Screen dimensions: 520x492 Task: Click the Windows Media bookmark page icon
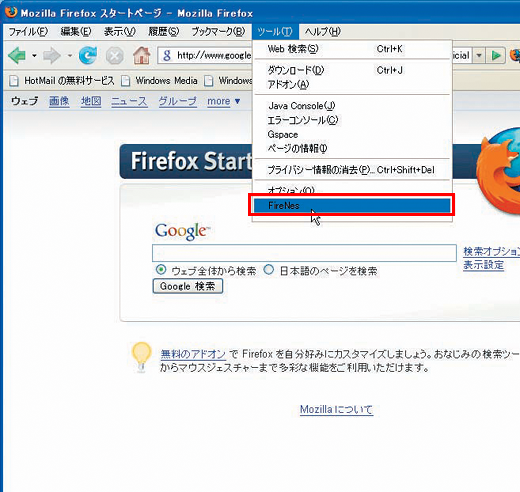click(125, 81)
